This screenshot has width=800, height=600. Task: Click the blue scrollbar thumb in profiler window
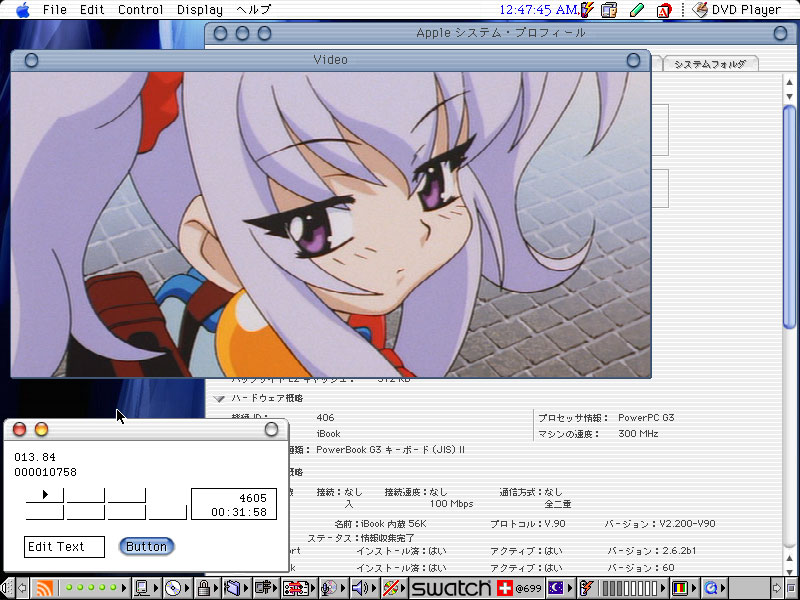[789, 215]
